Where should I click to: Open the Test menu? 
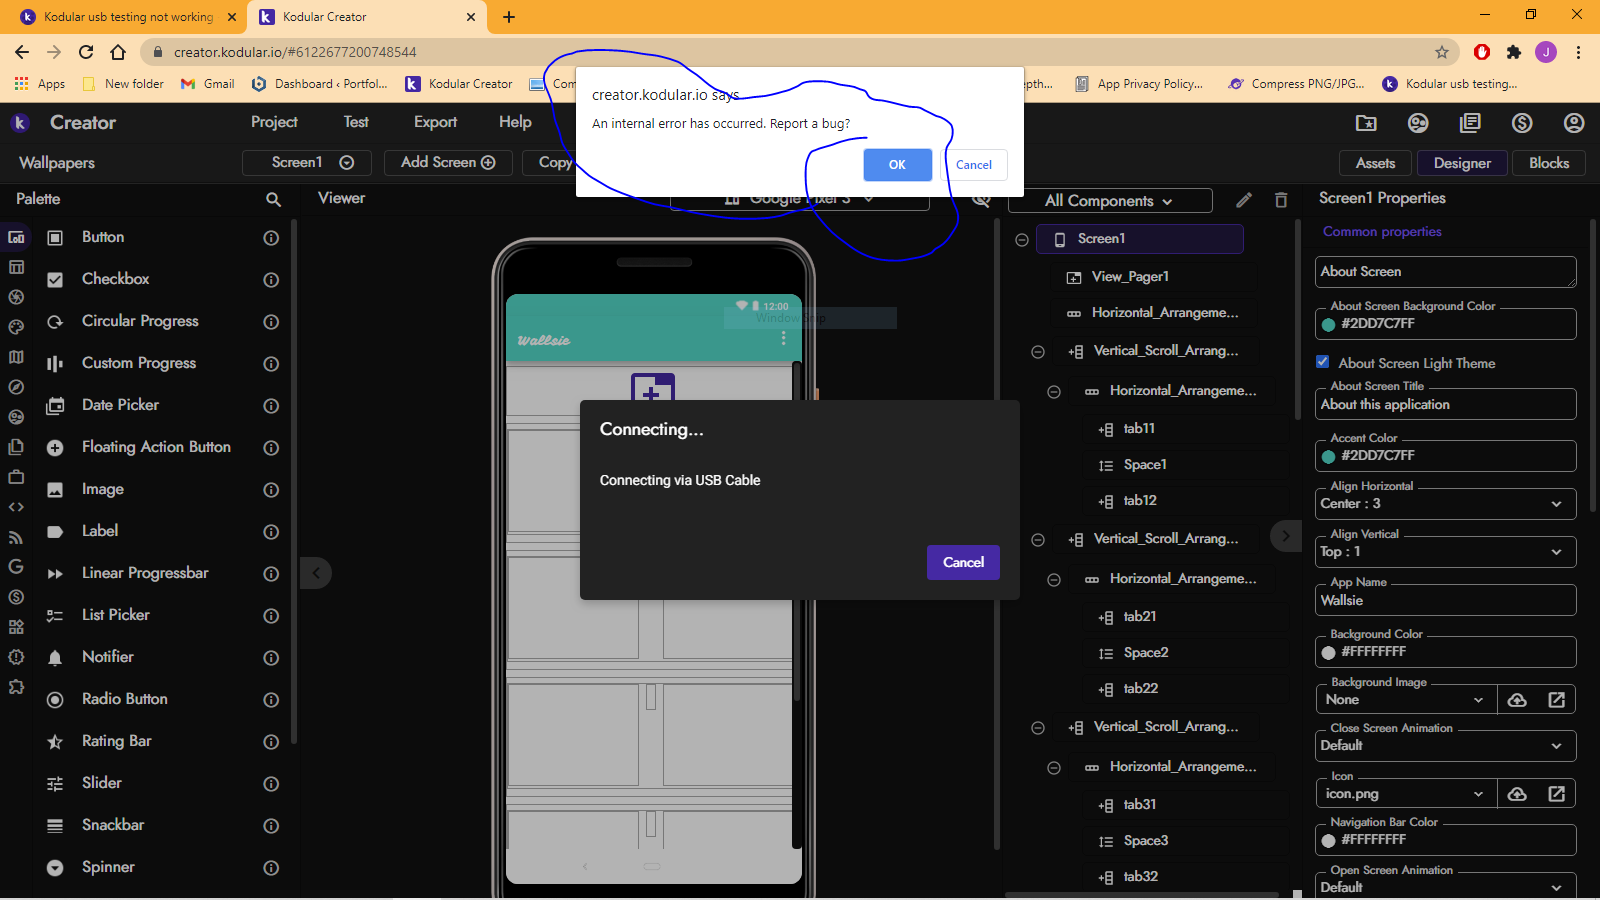tap(356, 122)
